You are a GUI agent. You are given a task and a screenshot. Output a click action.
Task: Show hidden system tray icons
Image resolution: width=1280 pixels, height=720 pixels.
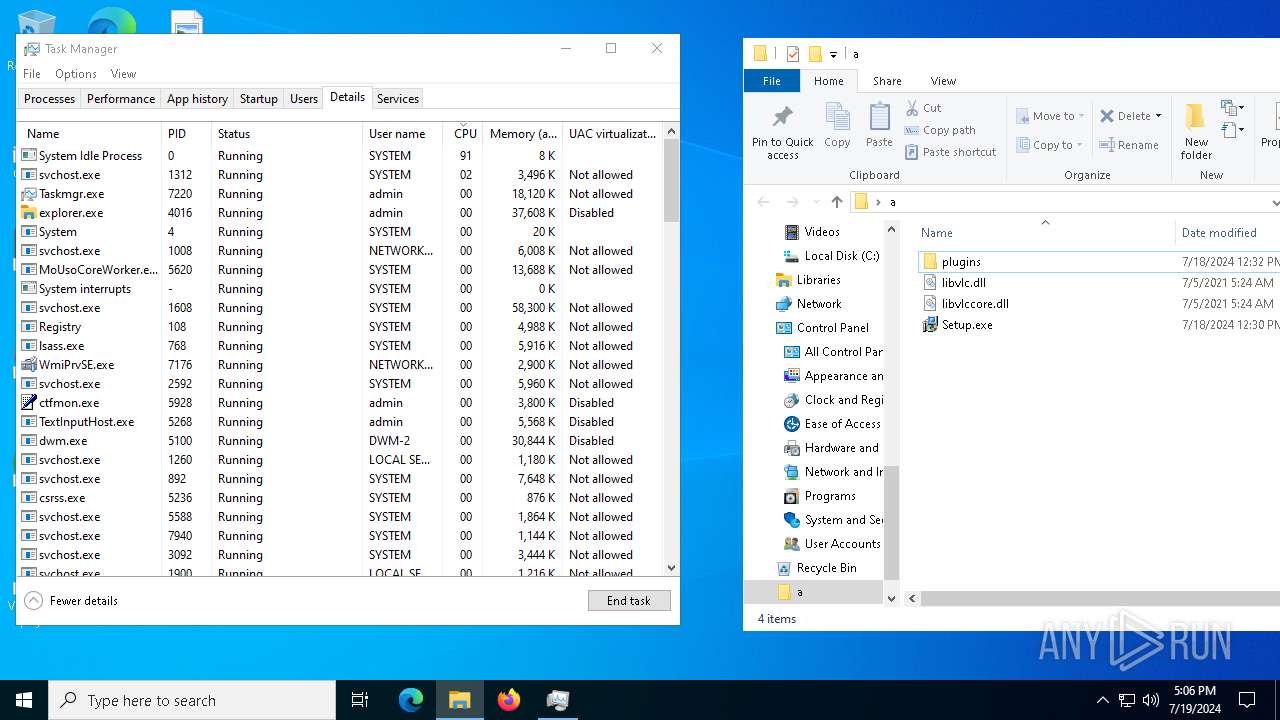(1102, 700)
